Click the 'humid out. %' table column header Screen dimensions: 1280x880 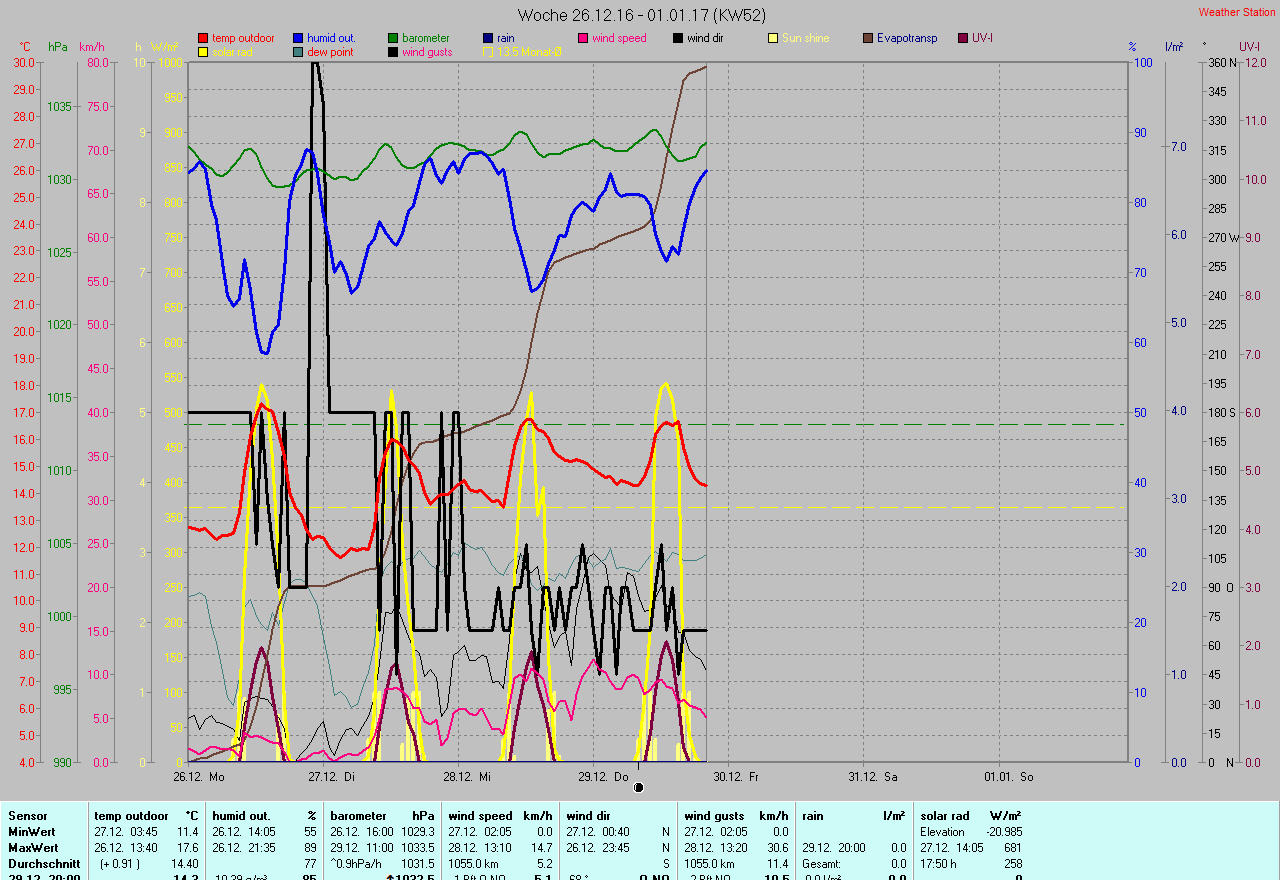click(x=265, y=816)
